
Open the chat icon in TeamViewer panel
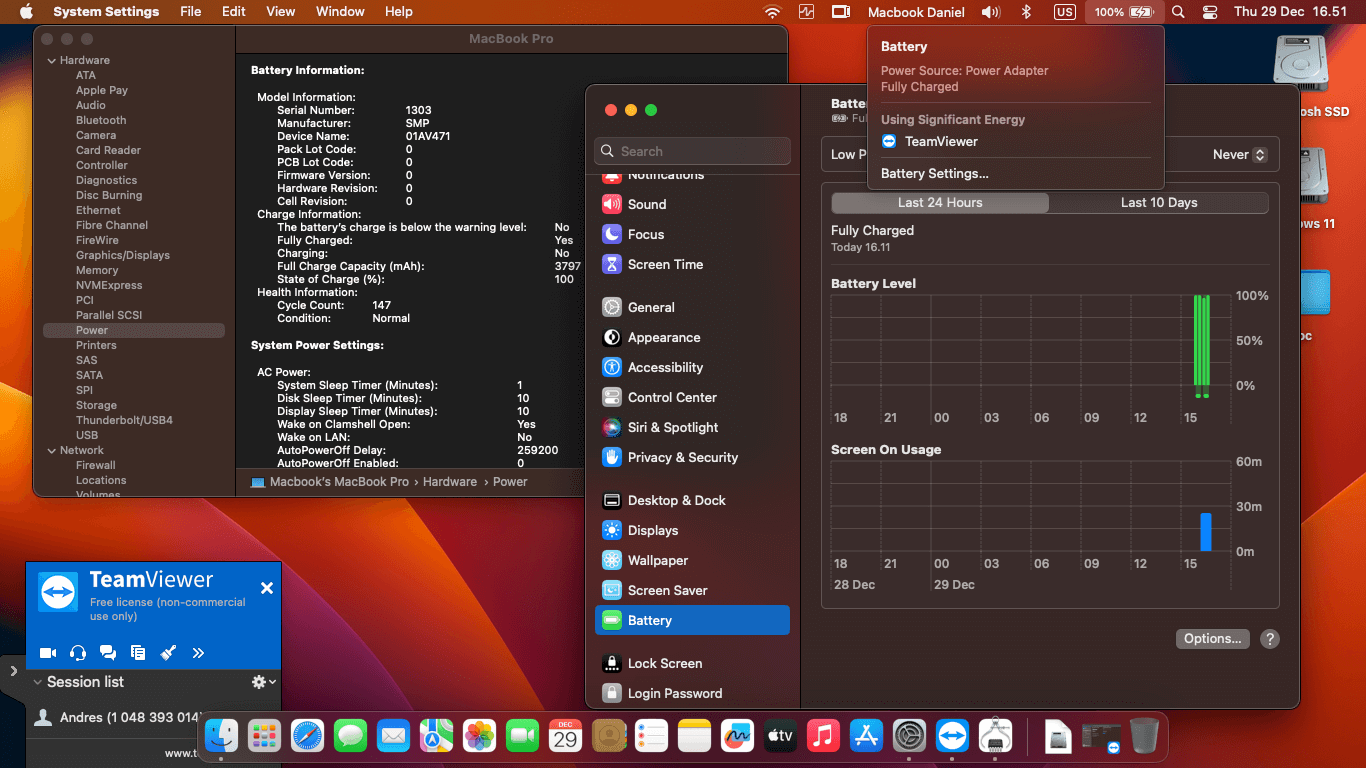(x=108, y=653)
